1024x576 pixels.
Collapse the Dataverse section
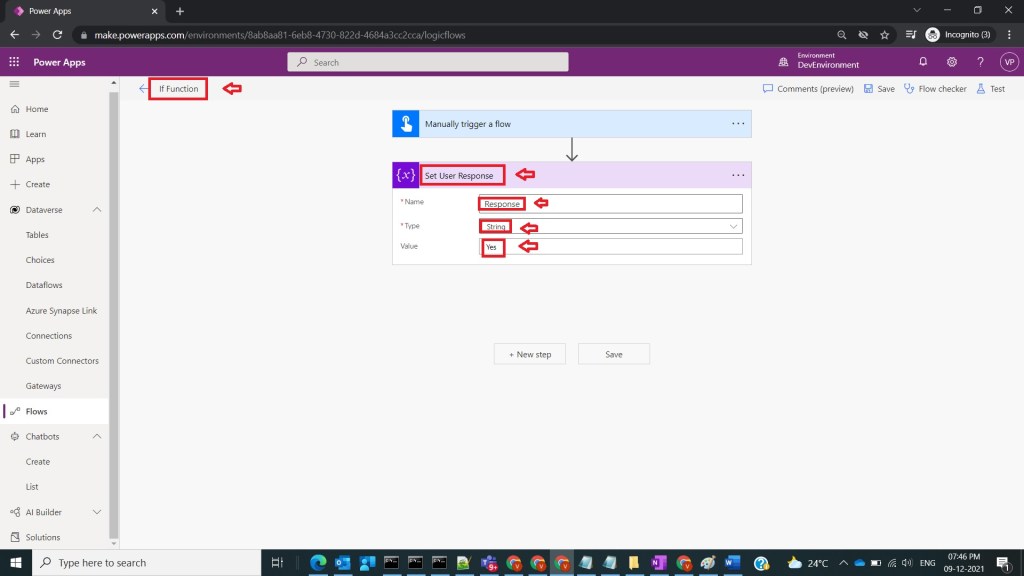pyautogui.click(x=97, y=210)
